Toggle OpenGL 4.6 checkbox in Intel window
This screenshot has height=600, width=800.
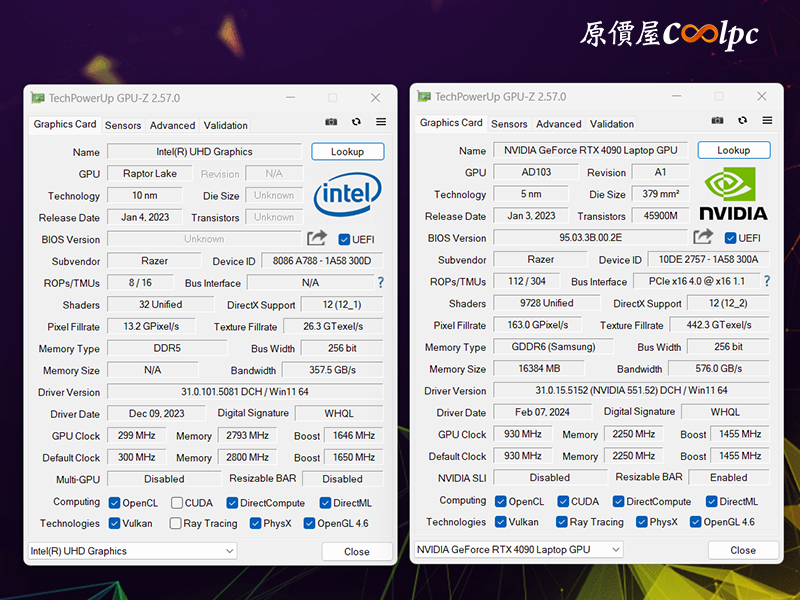(x=309, y=523)
